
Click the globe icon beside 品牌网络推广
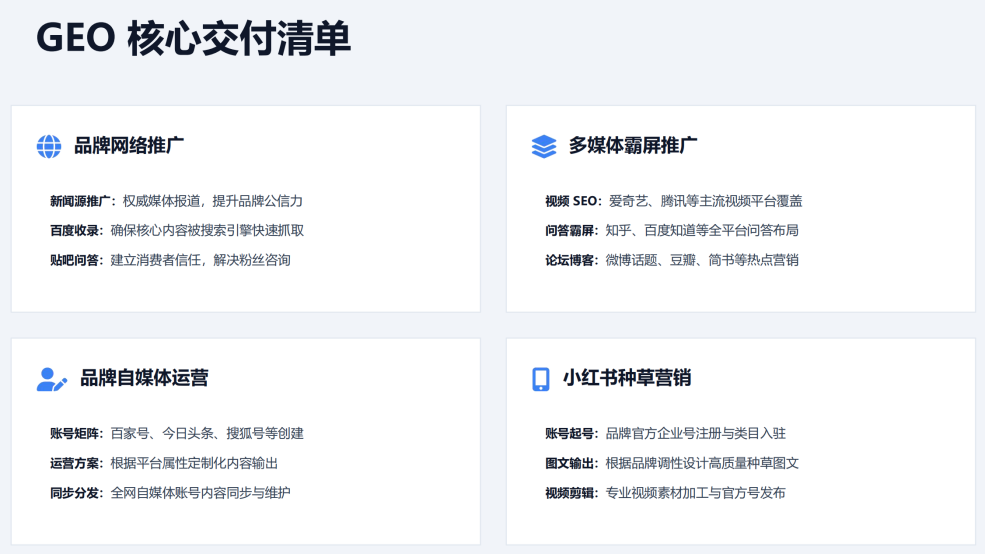click(x=49, y=146)
